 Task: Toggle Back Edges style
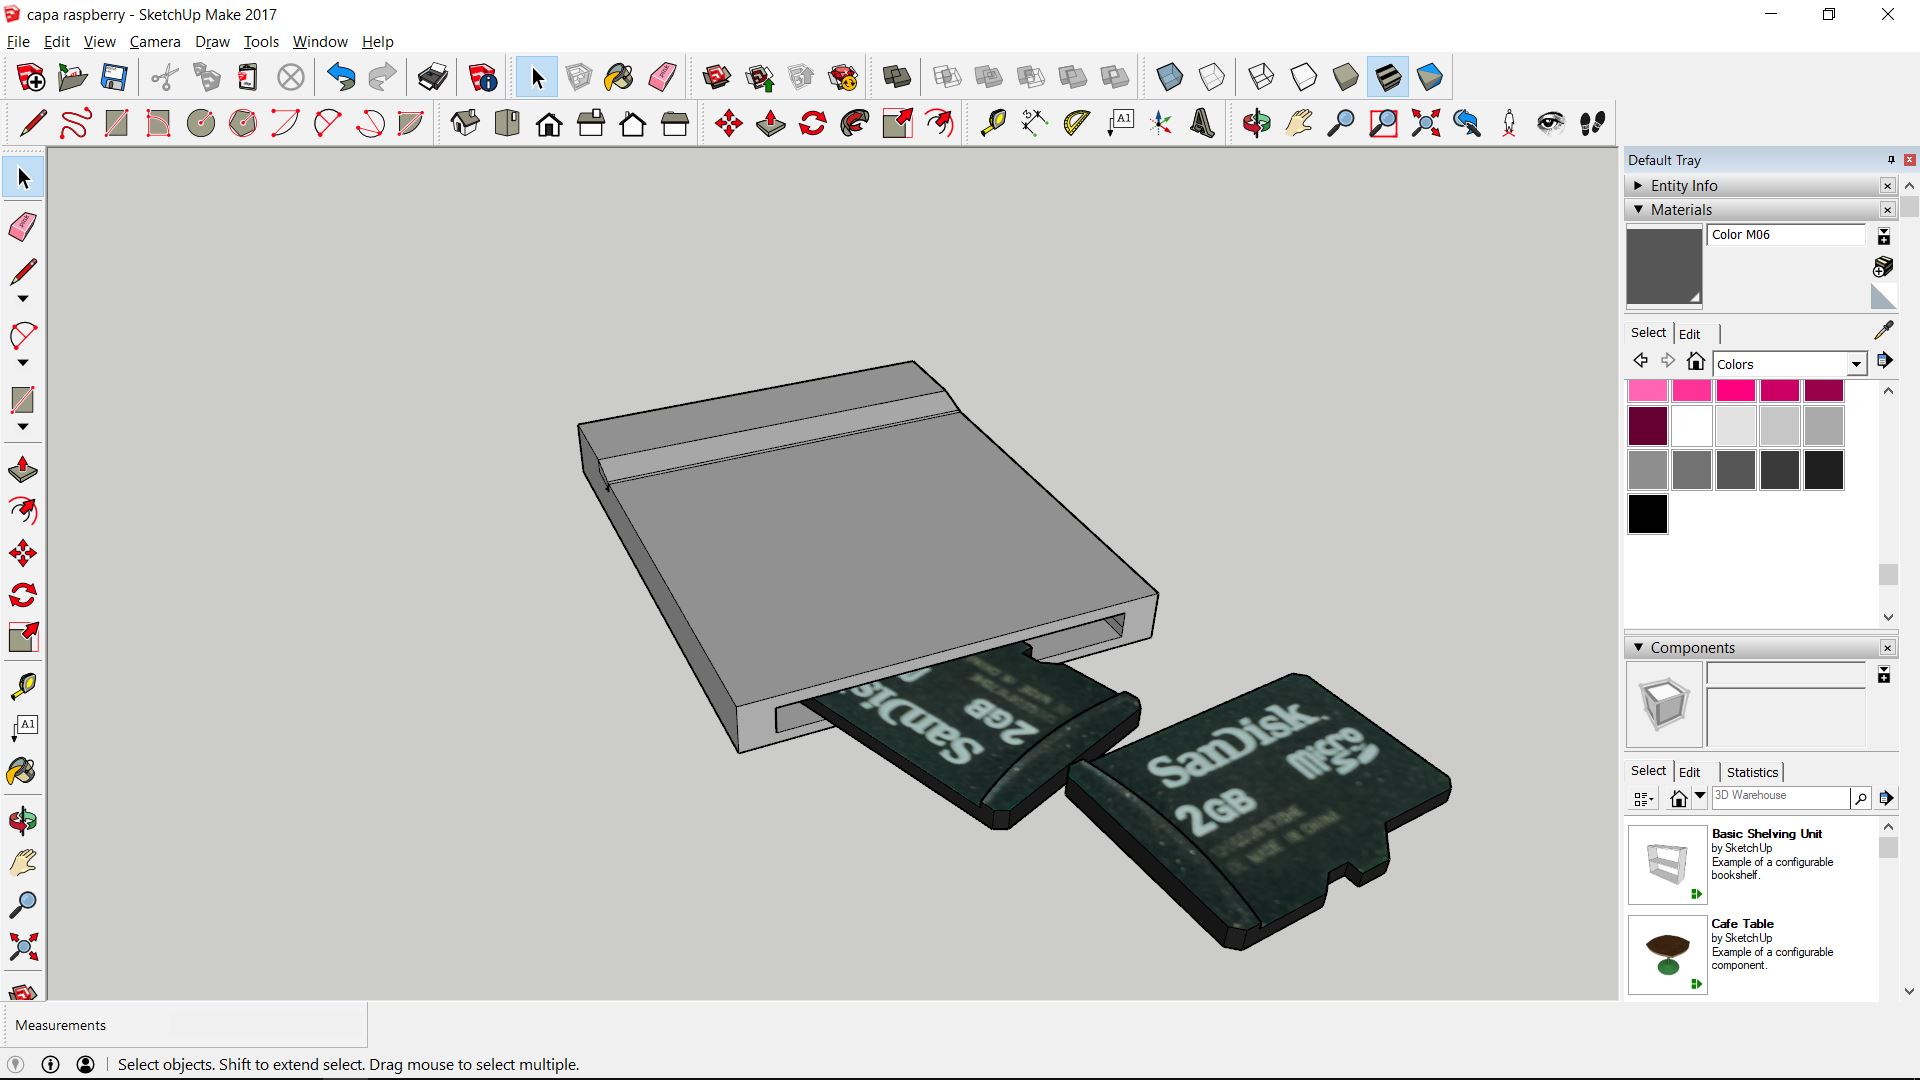point(1211,77)
